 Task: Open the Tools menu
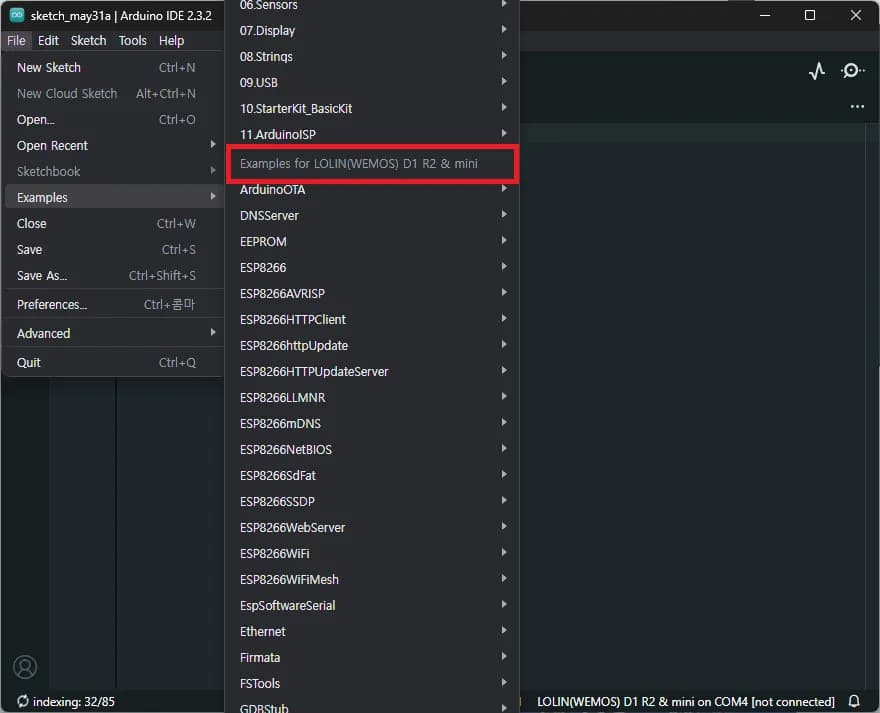coord(132,41)
